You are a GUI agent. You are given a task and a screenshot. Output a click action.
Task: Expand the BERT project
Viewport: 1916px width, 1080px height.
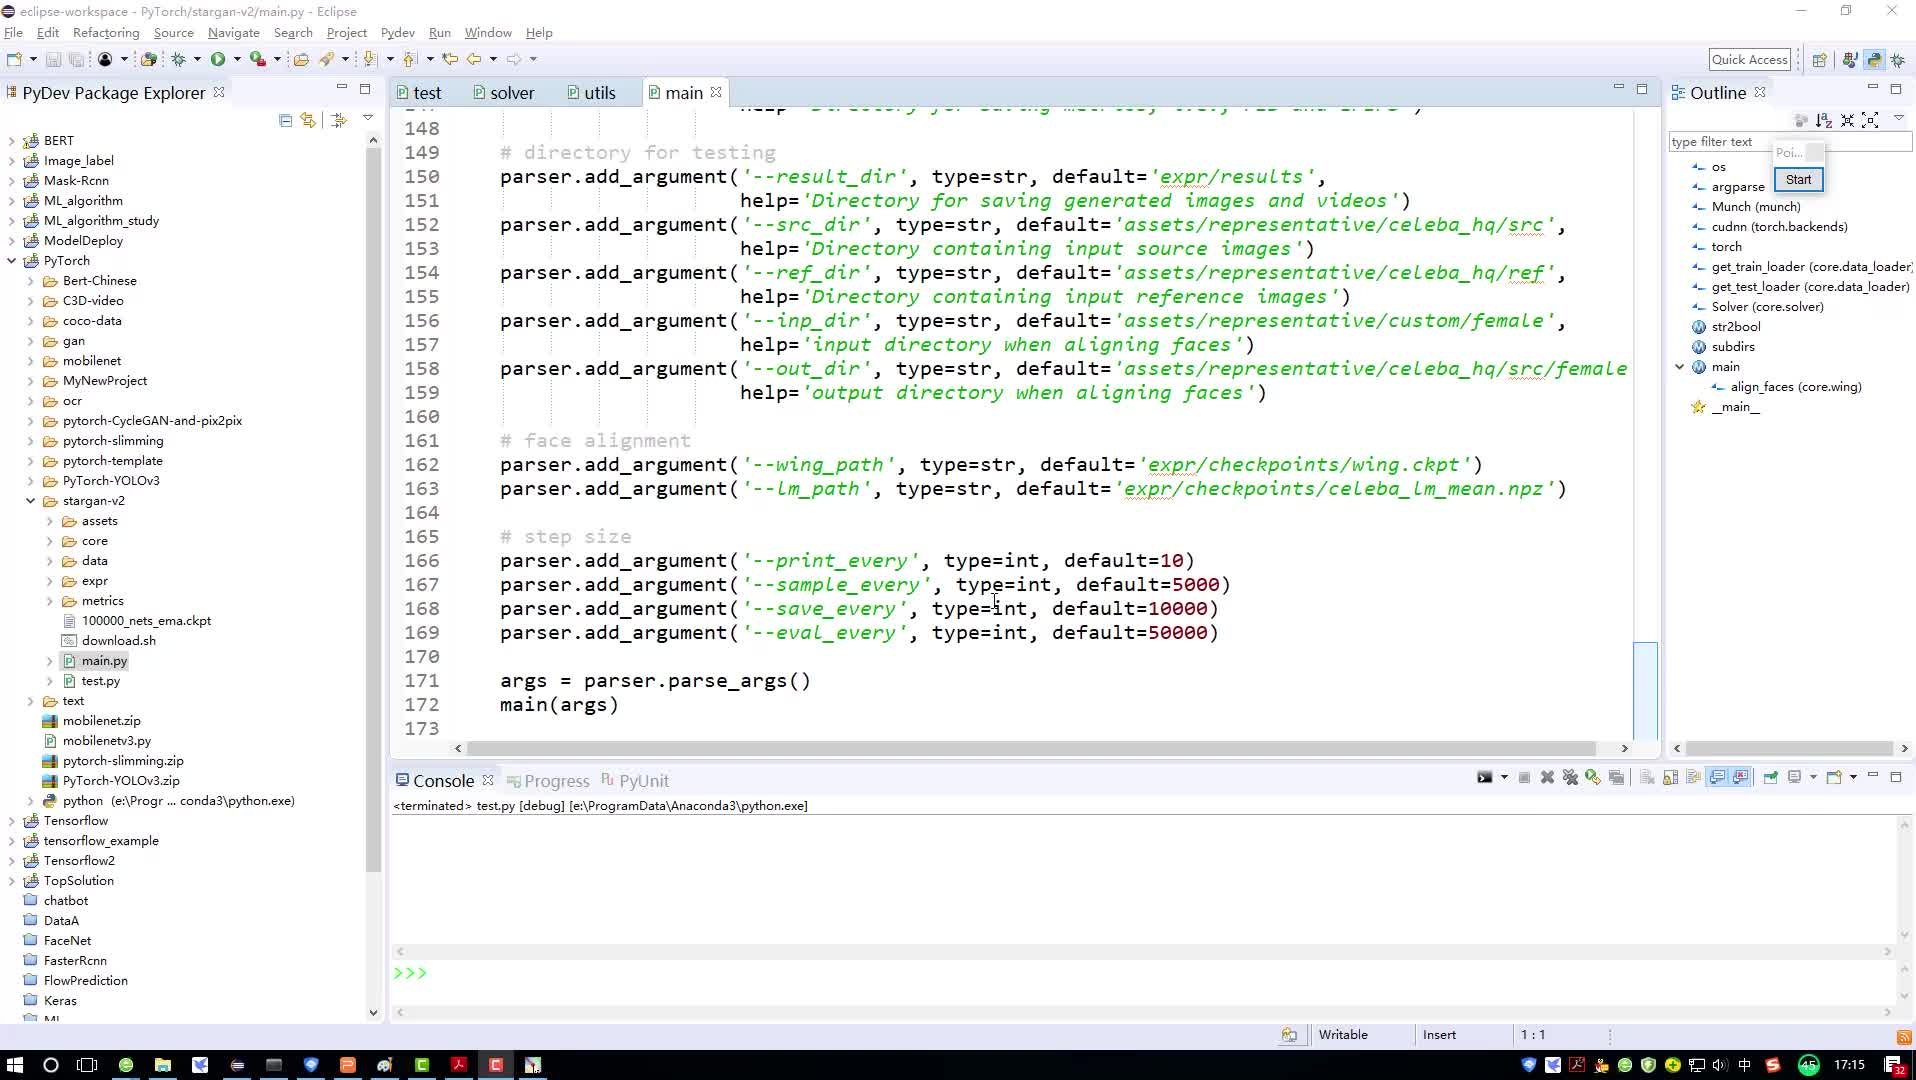point(12,141)
